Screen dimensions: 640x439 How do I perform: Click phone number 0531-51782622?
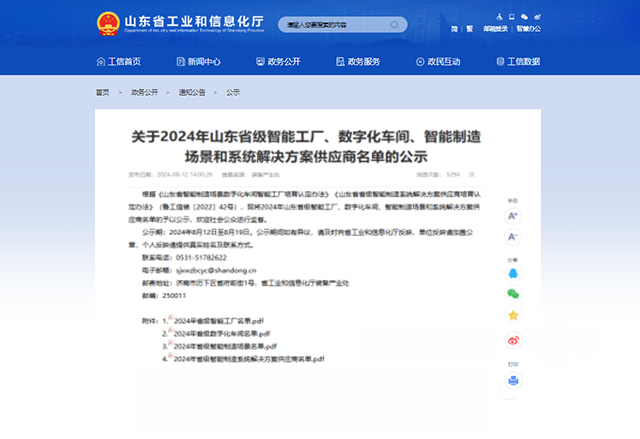[x=201, y=258]
